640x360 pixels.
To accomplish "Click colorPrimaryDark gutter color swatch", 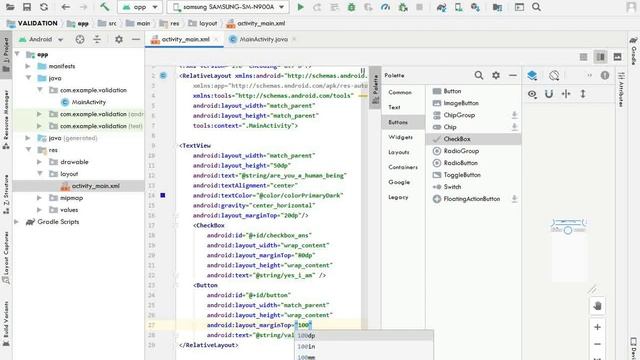I will pos(162,195).
